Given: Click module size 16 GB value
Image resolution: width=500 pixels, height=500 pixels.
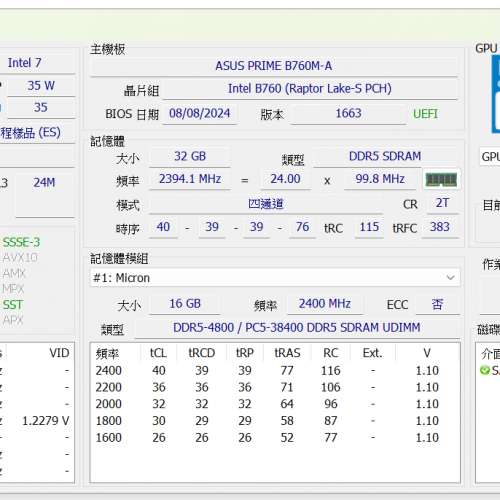Looking at the screenshot, I should [185, 304].
